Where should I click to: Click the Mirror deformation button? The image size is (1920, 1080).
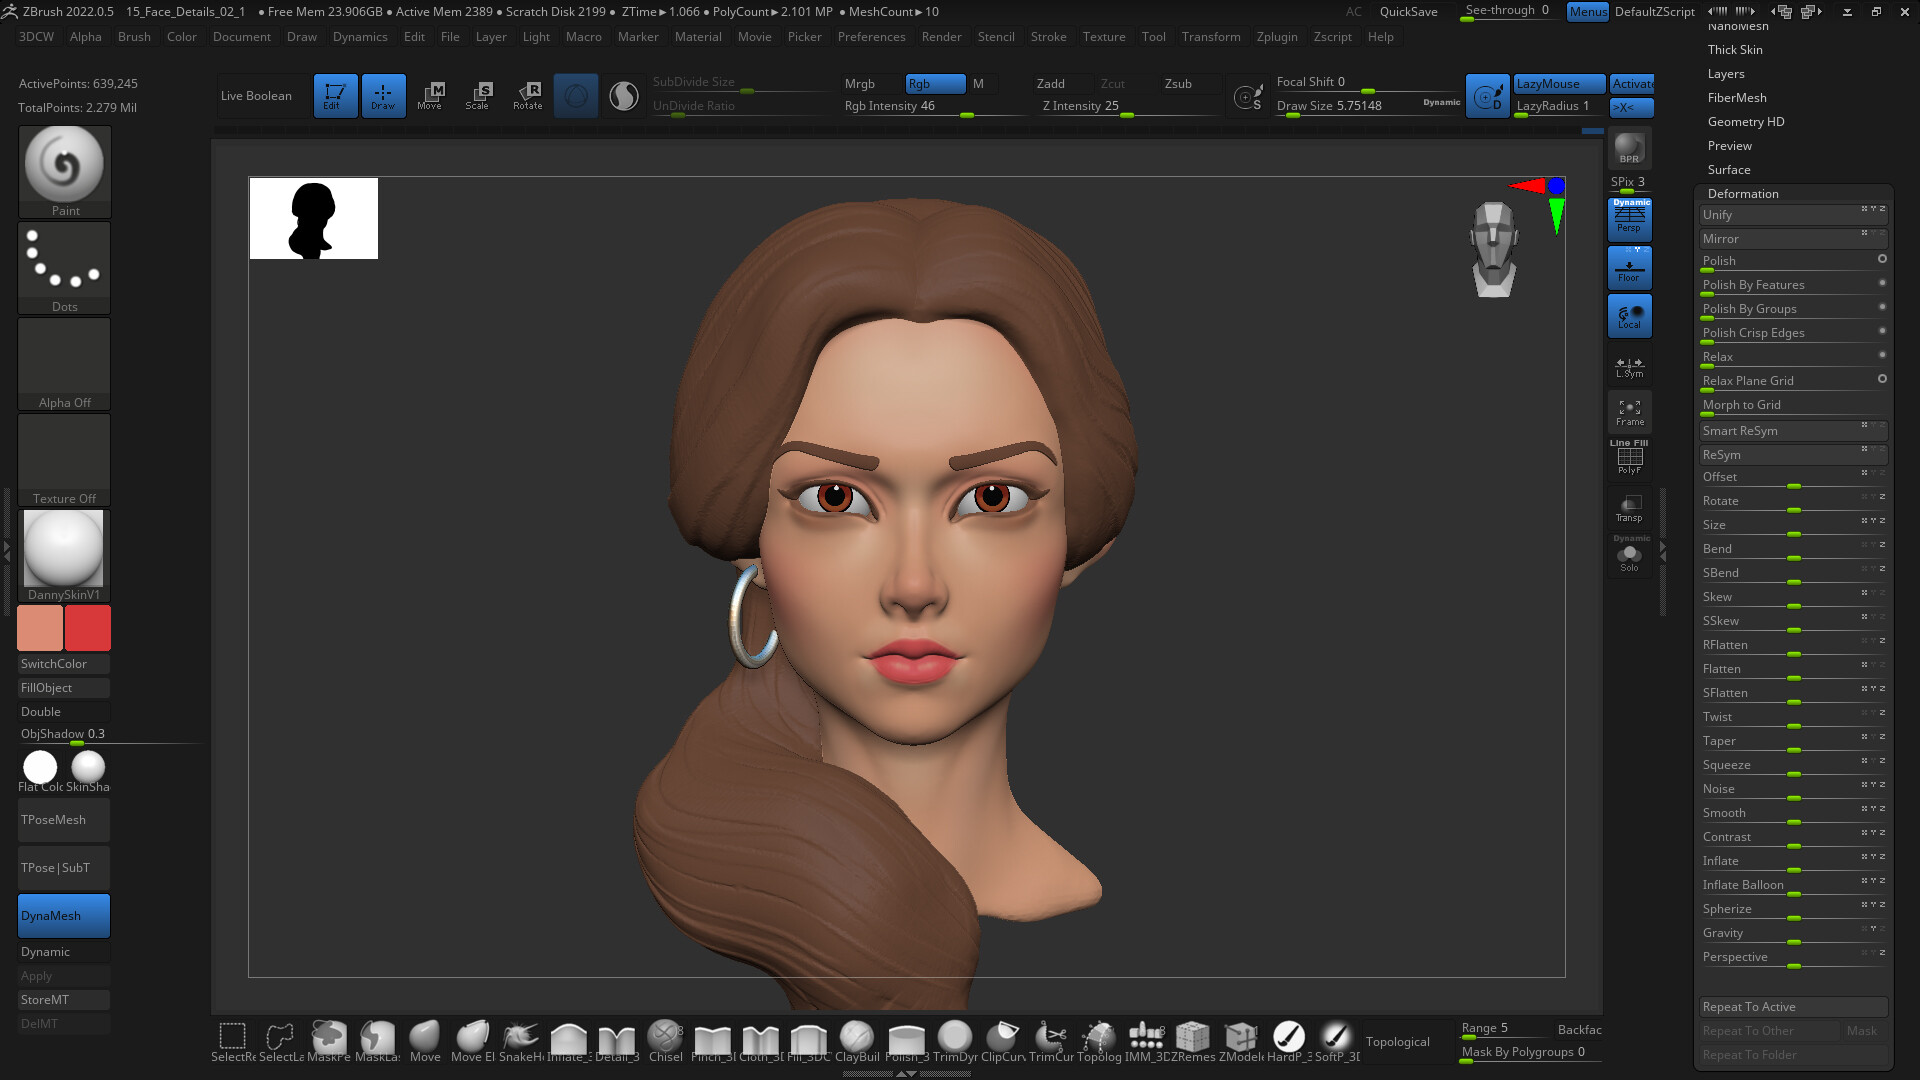1778,237
